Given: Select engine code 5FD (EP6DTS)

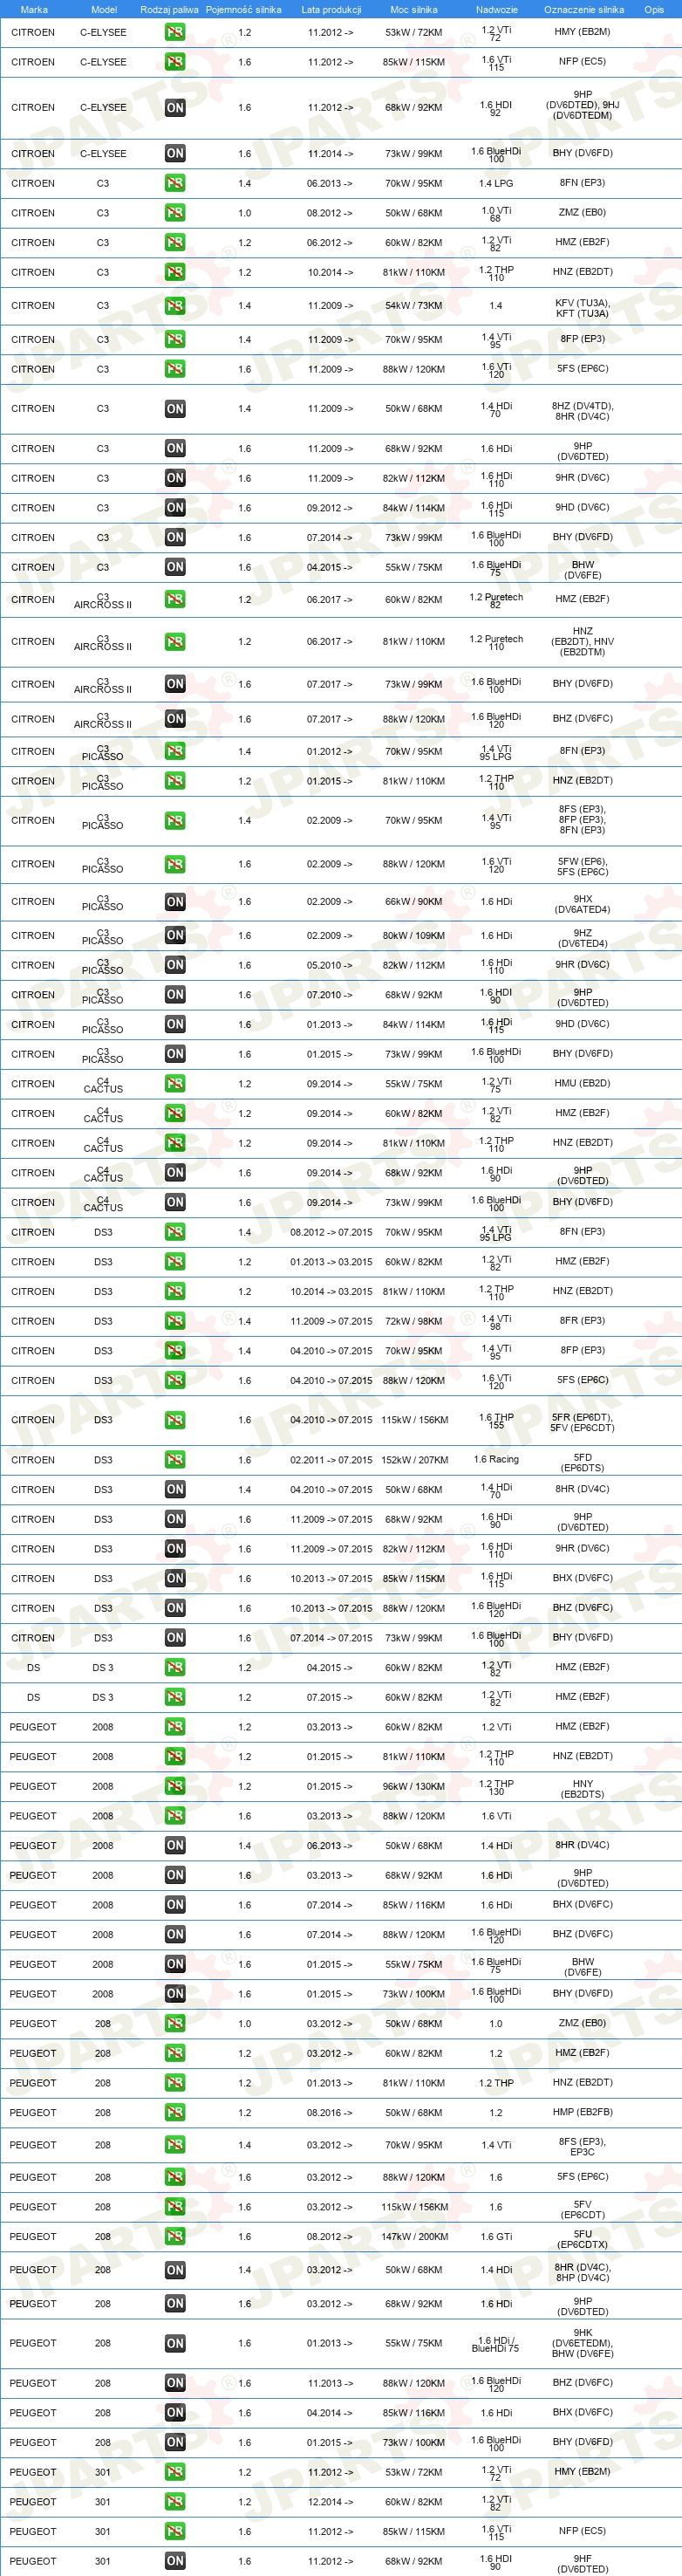Looking at the screenshot, I should tap(583, 1464).
